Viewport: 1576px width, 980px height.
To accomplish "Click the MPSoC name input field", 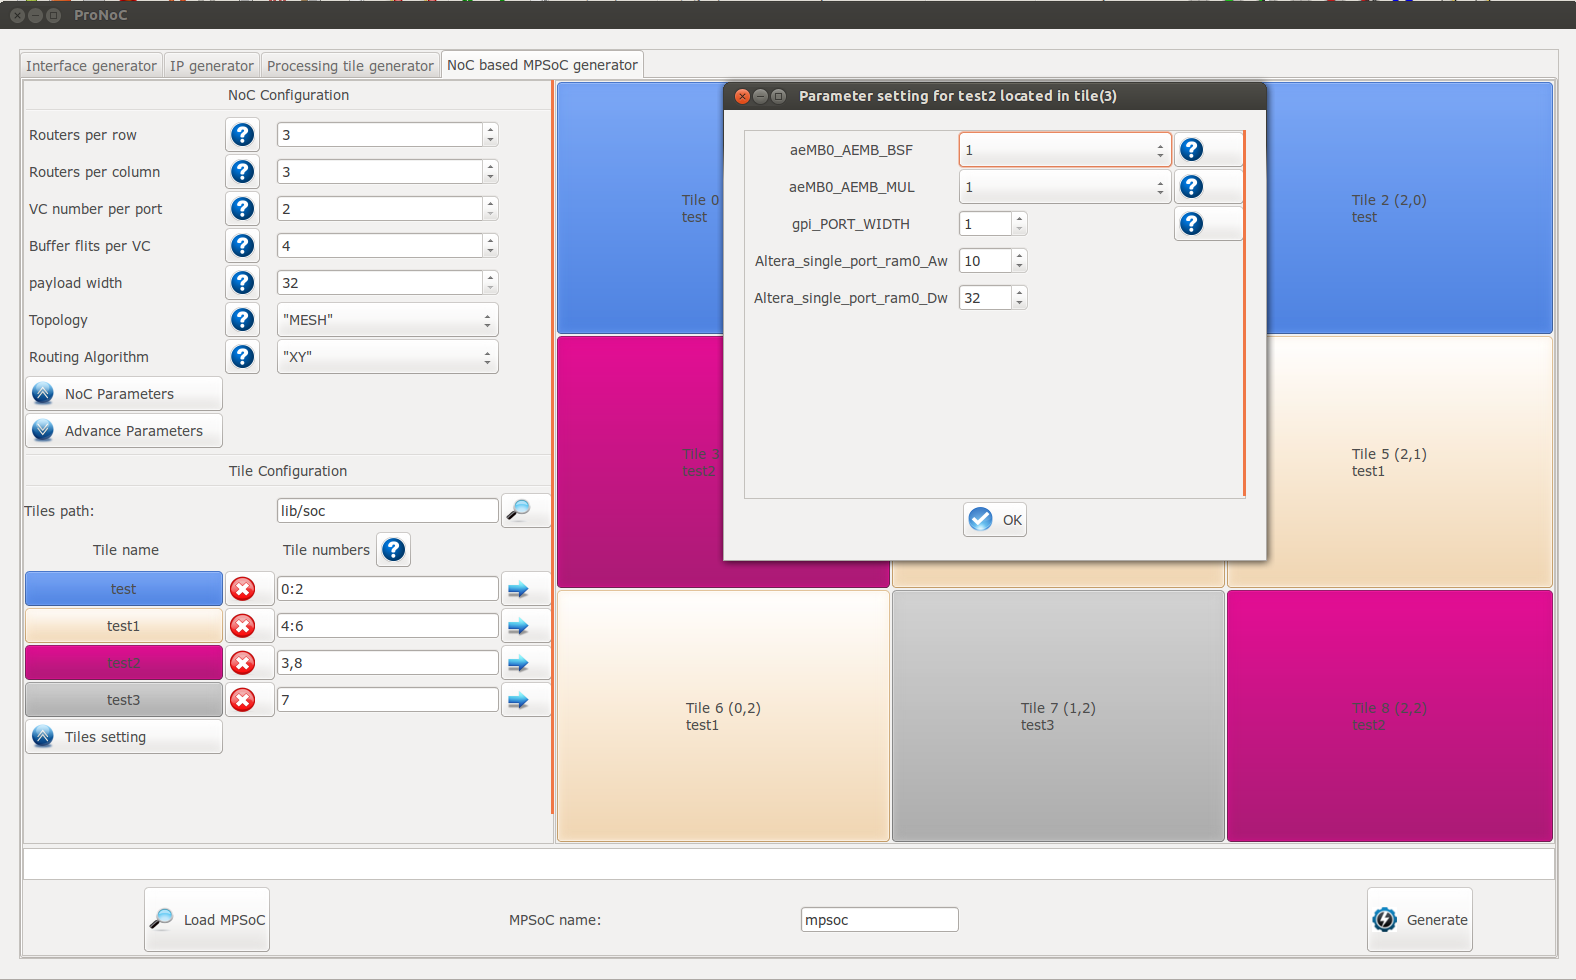I will pyautogui.click(x=879, y=920).
